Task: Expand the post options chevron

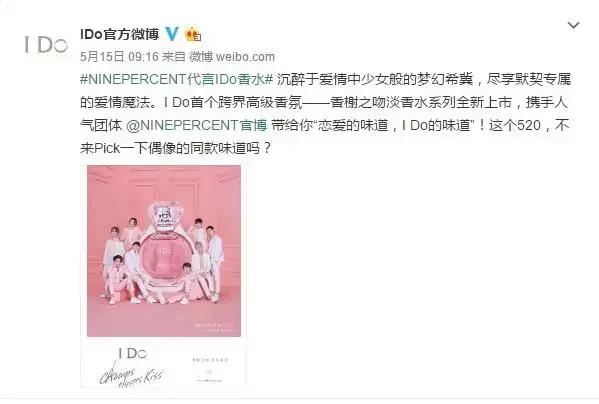Action: pyautogui.click(x=574, y=26)
